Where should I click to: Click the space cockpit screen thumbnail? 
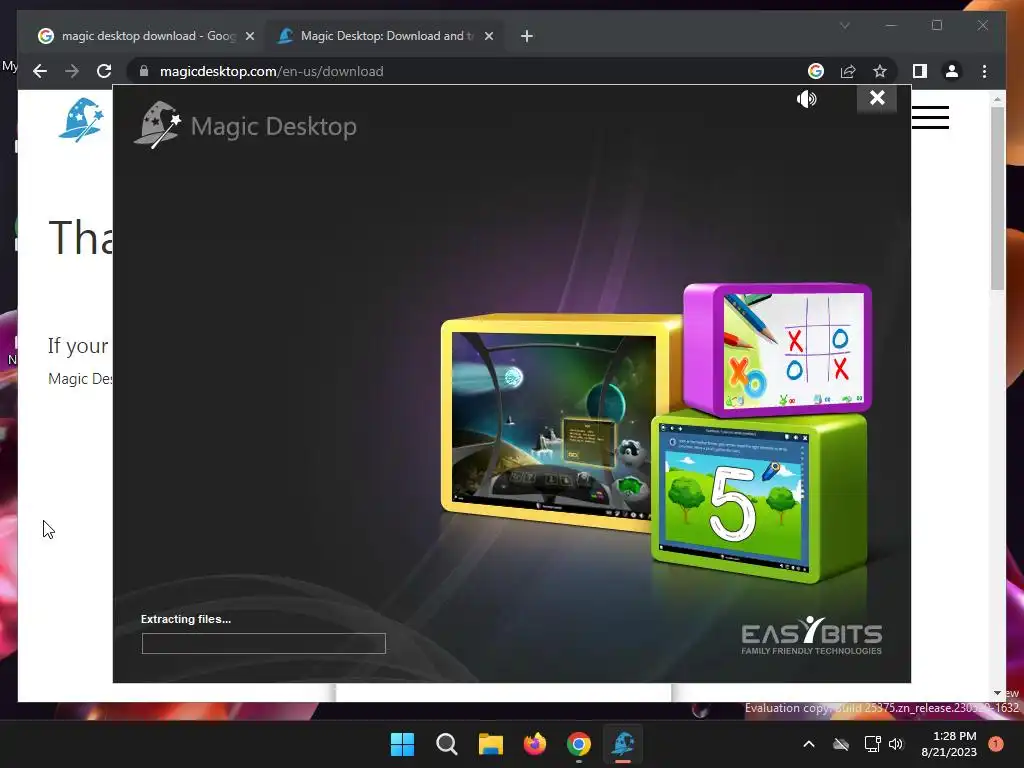[554, 421]
